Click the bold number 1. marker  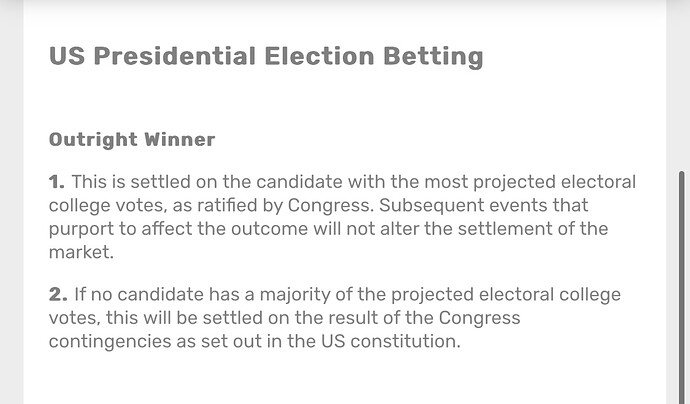tap(57, 182)
